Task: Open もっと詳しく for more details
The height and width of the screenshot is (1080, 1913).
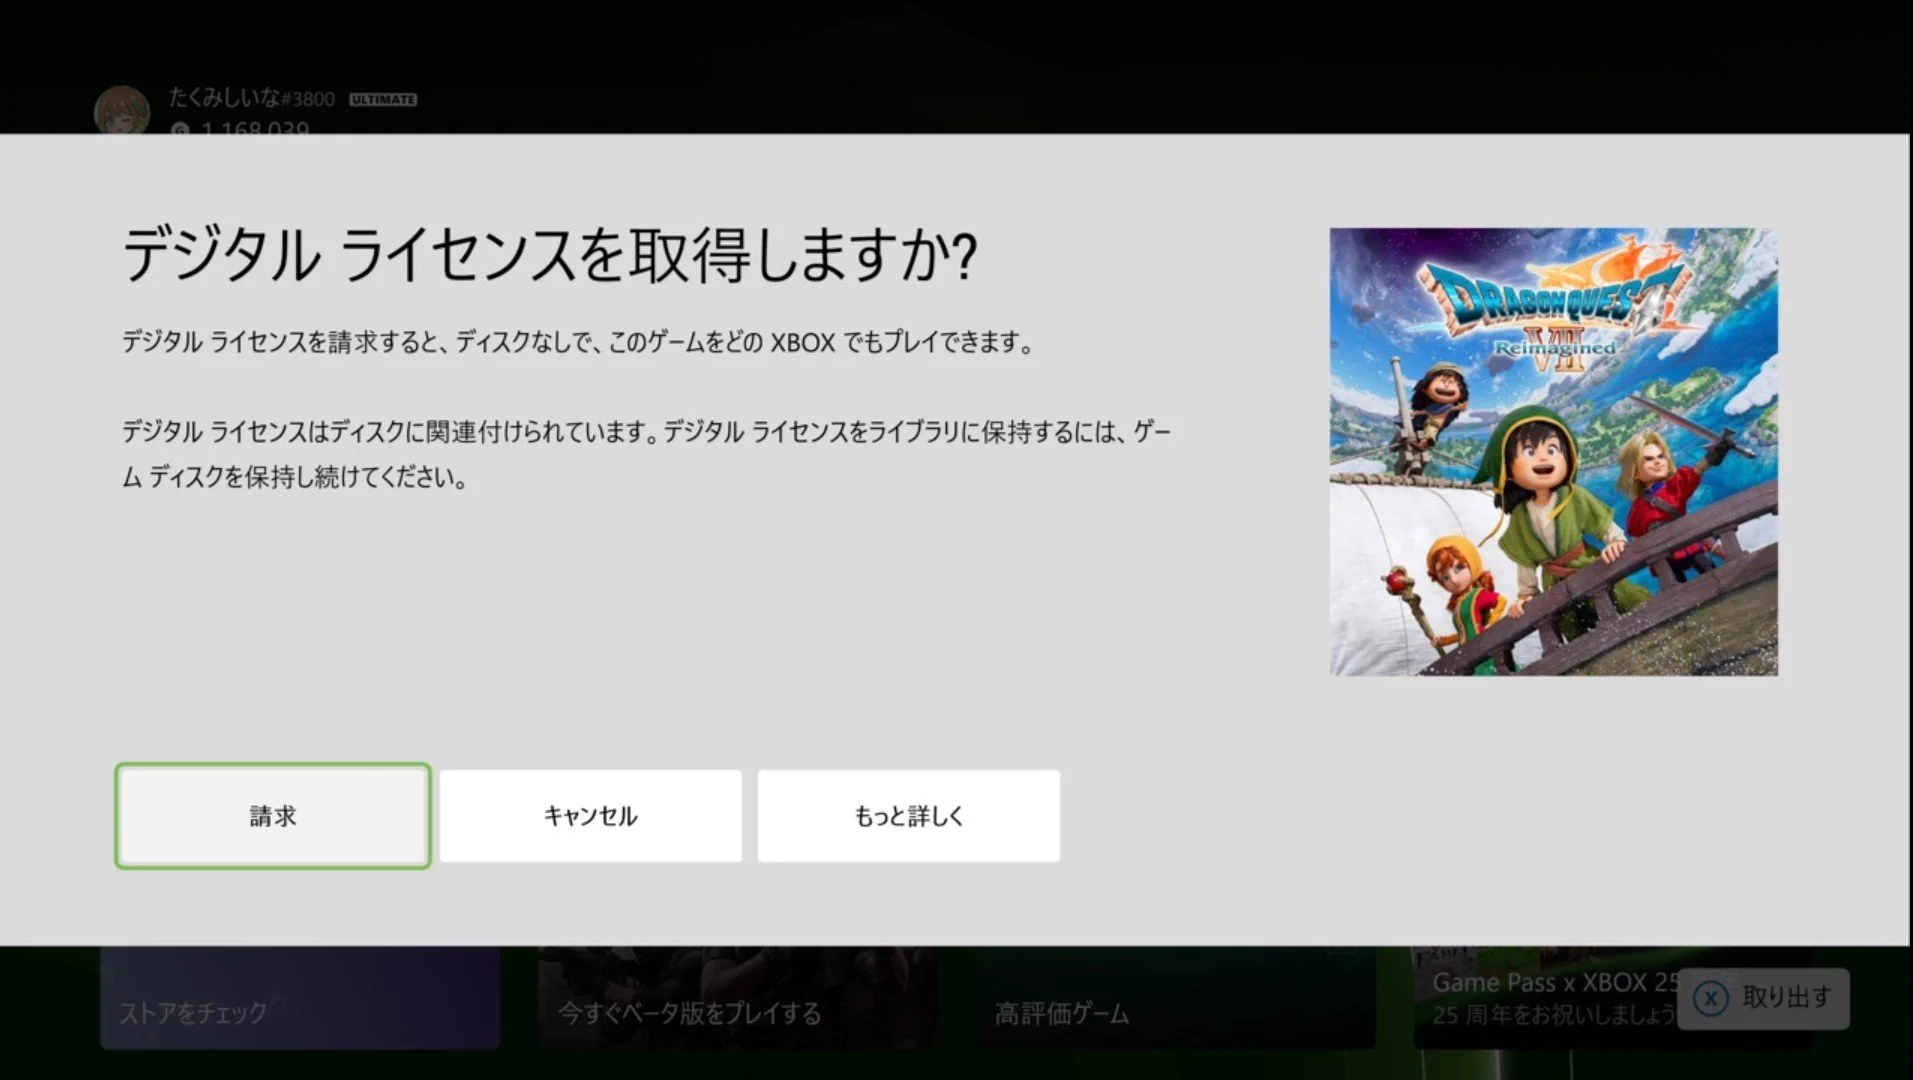Action: [908, 816]
